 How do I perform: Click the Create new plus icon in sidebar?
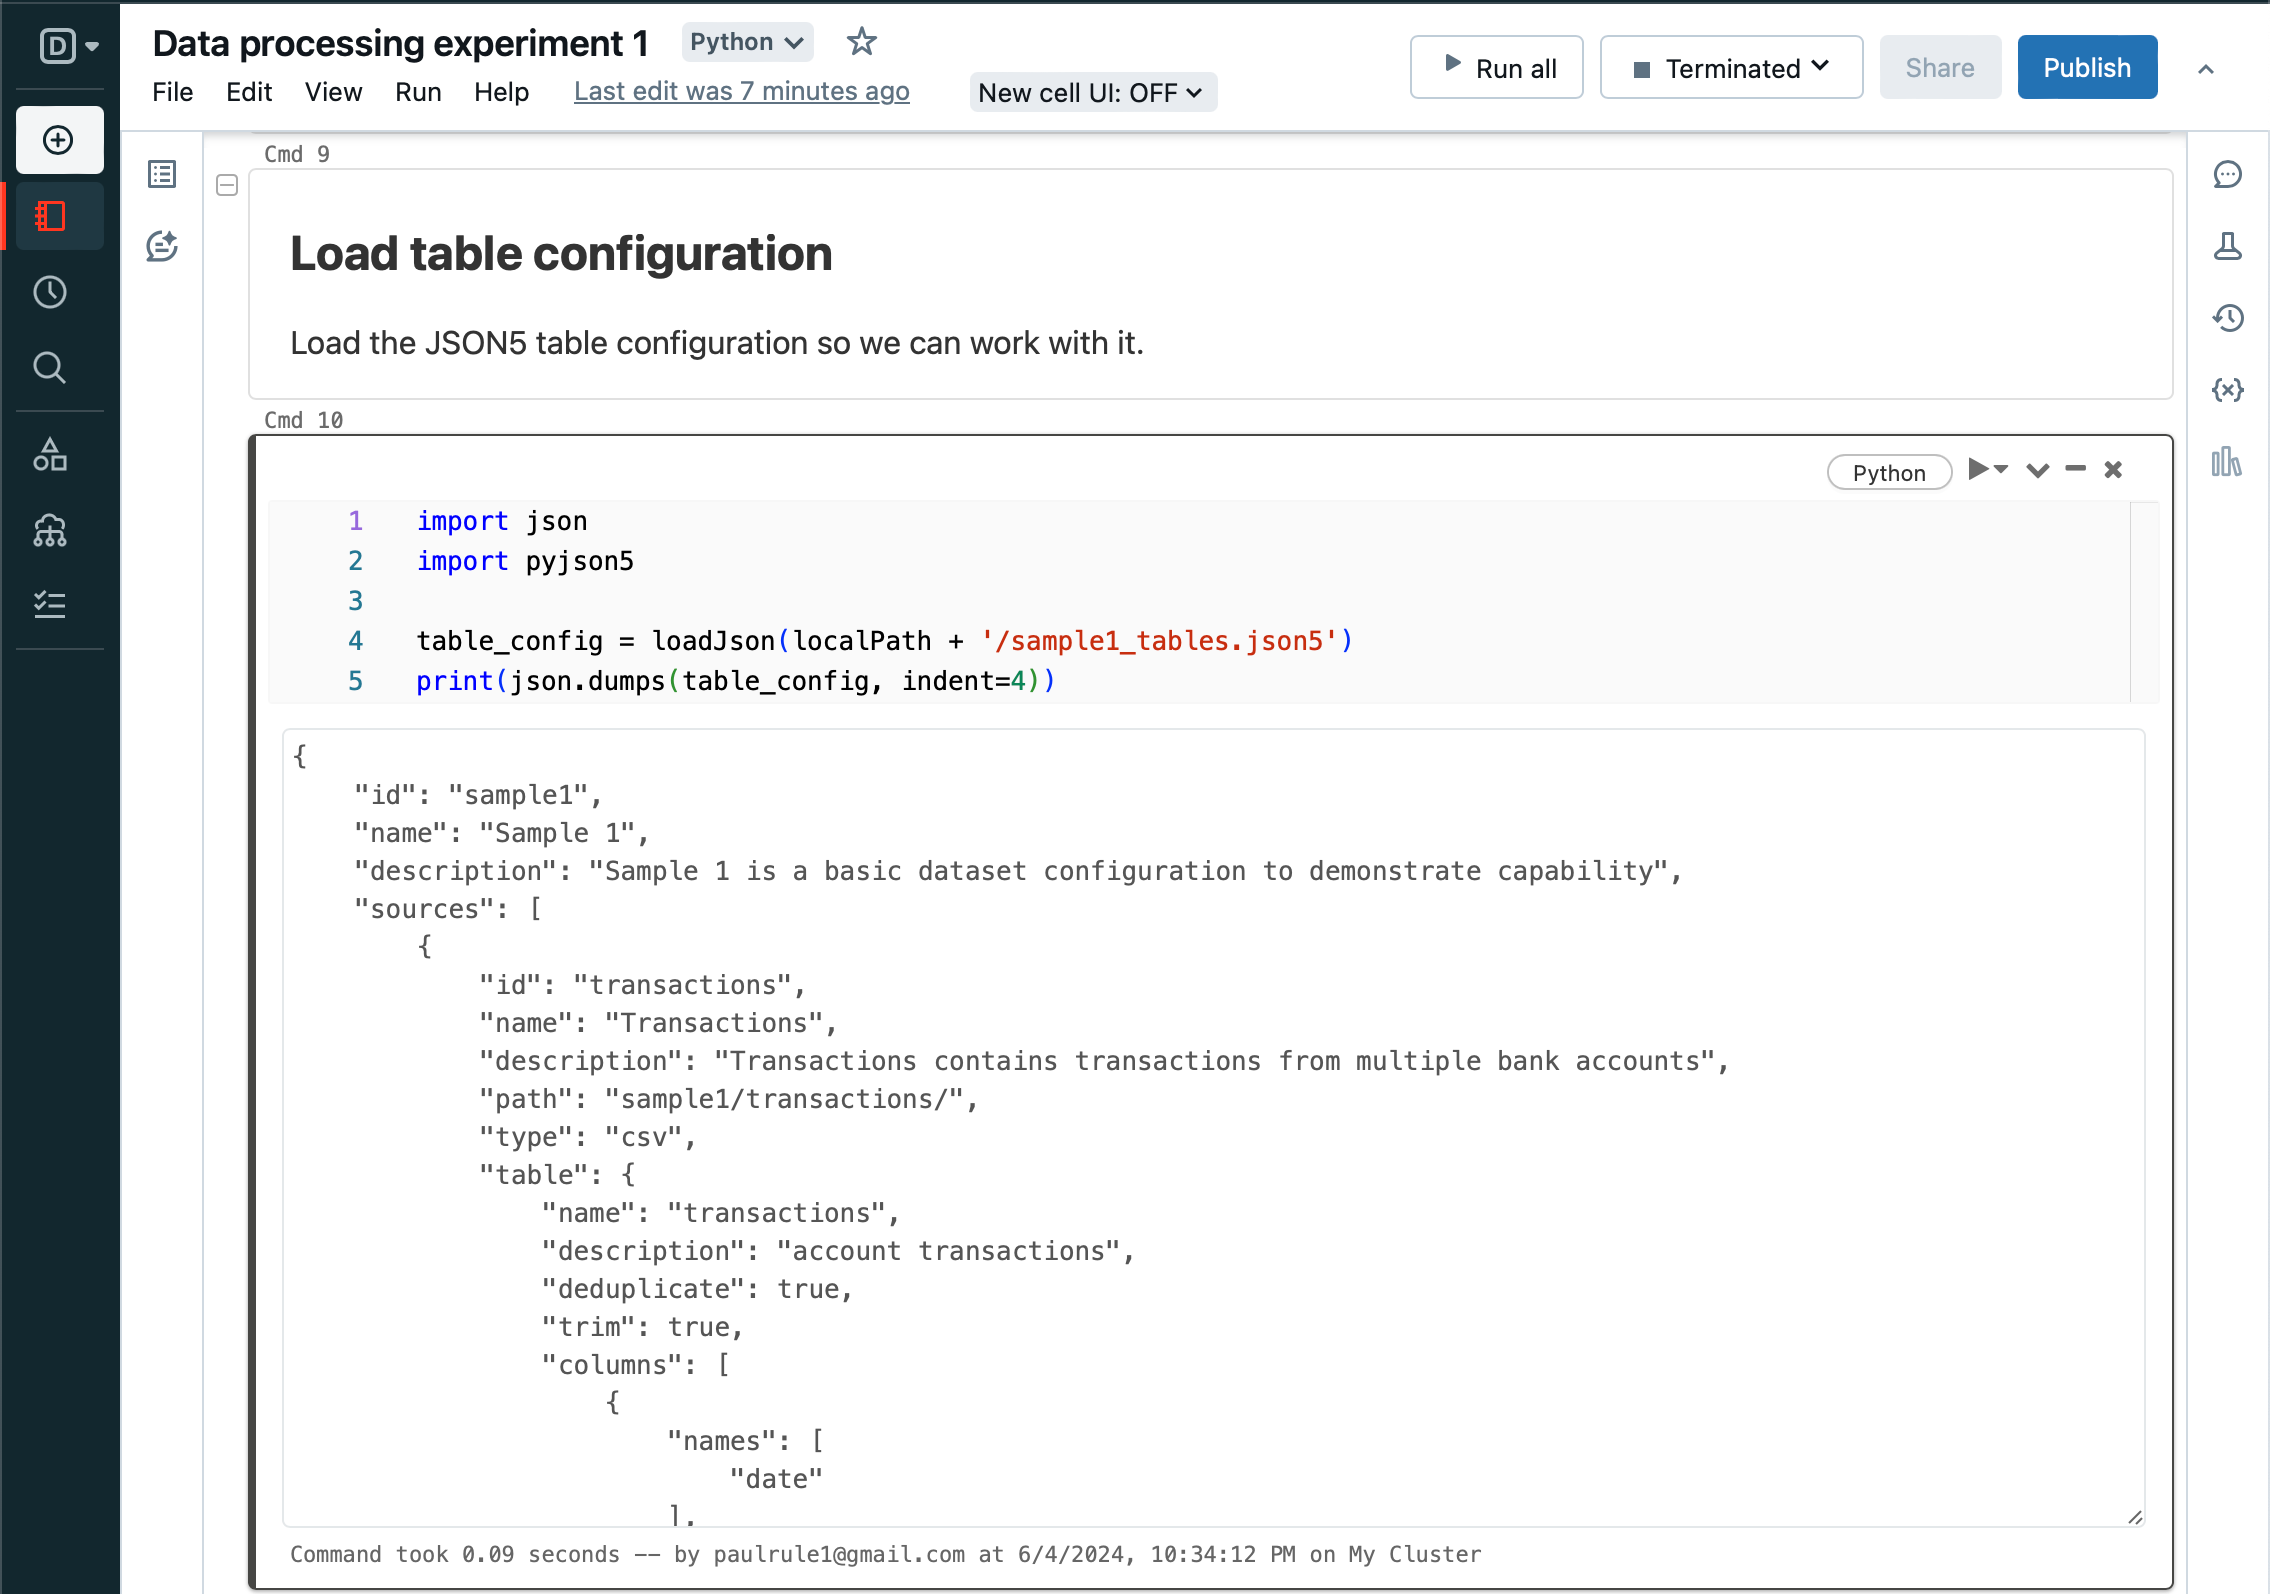59,140
